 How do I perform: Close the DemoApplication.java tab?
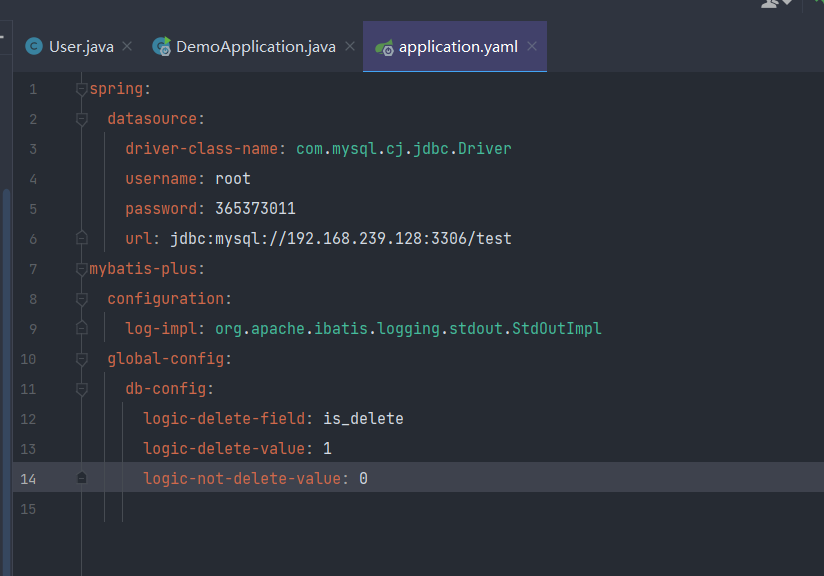click(350, 46)
